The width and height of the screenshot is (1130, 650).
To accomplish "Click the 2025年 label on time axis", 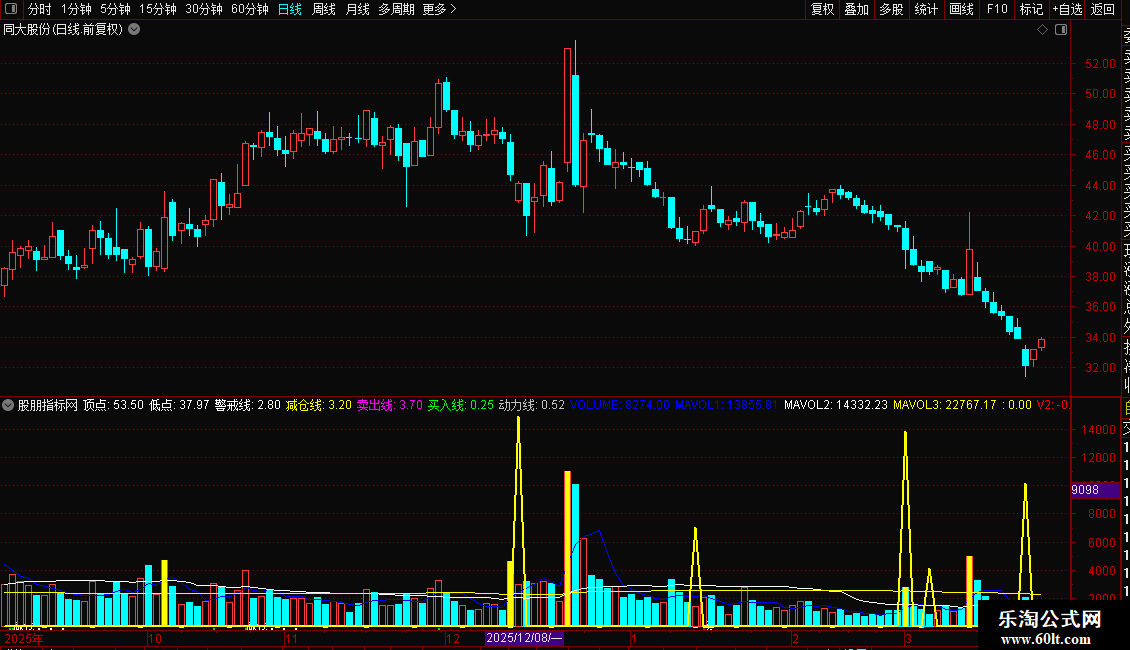I will [x=24, y=638].
